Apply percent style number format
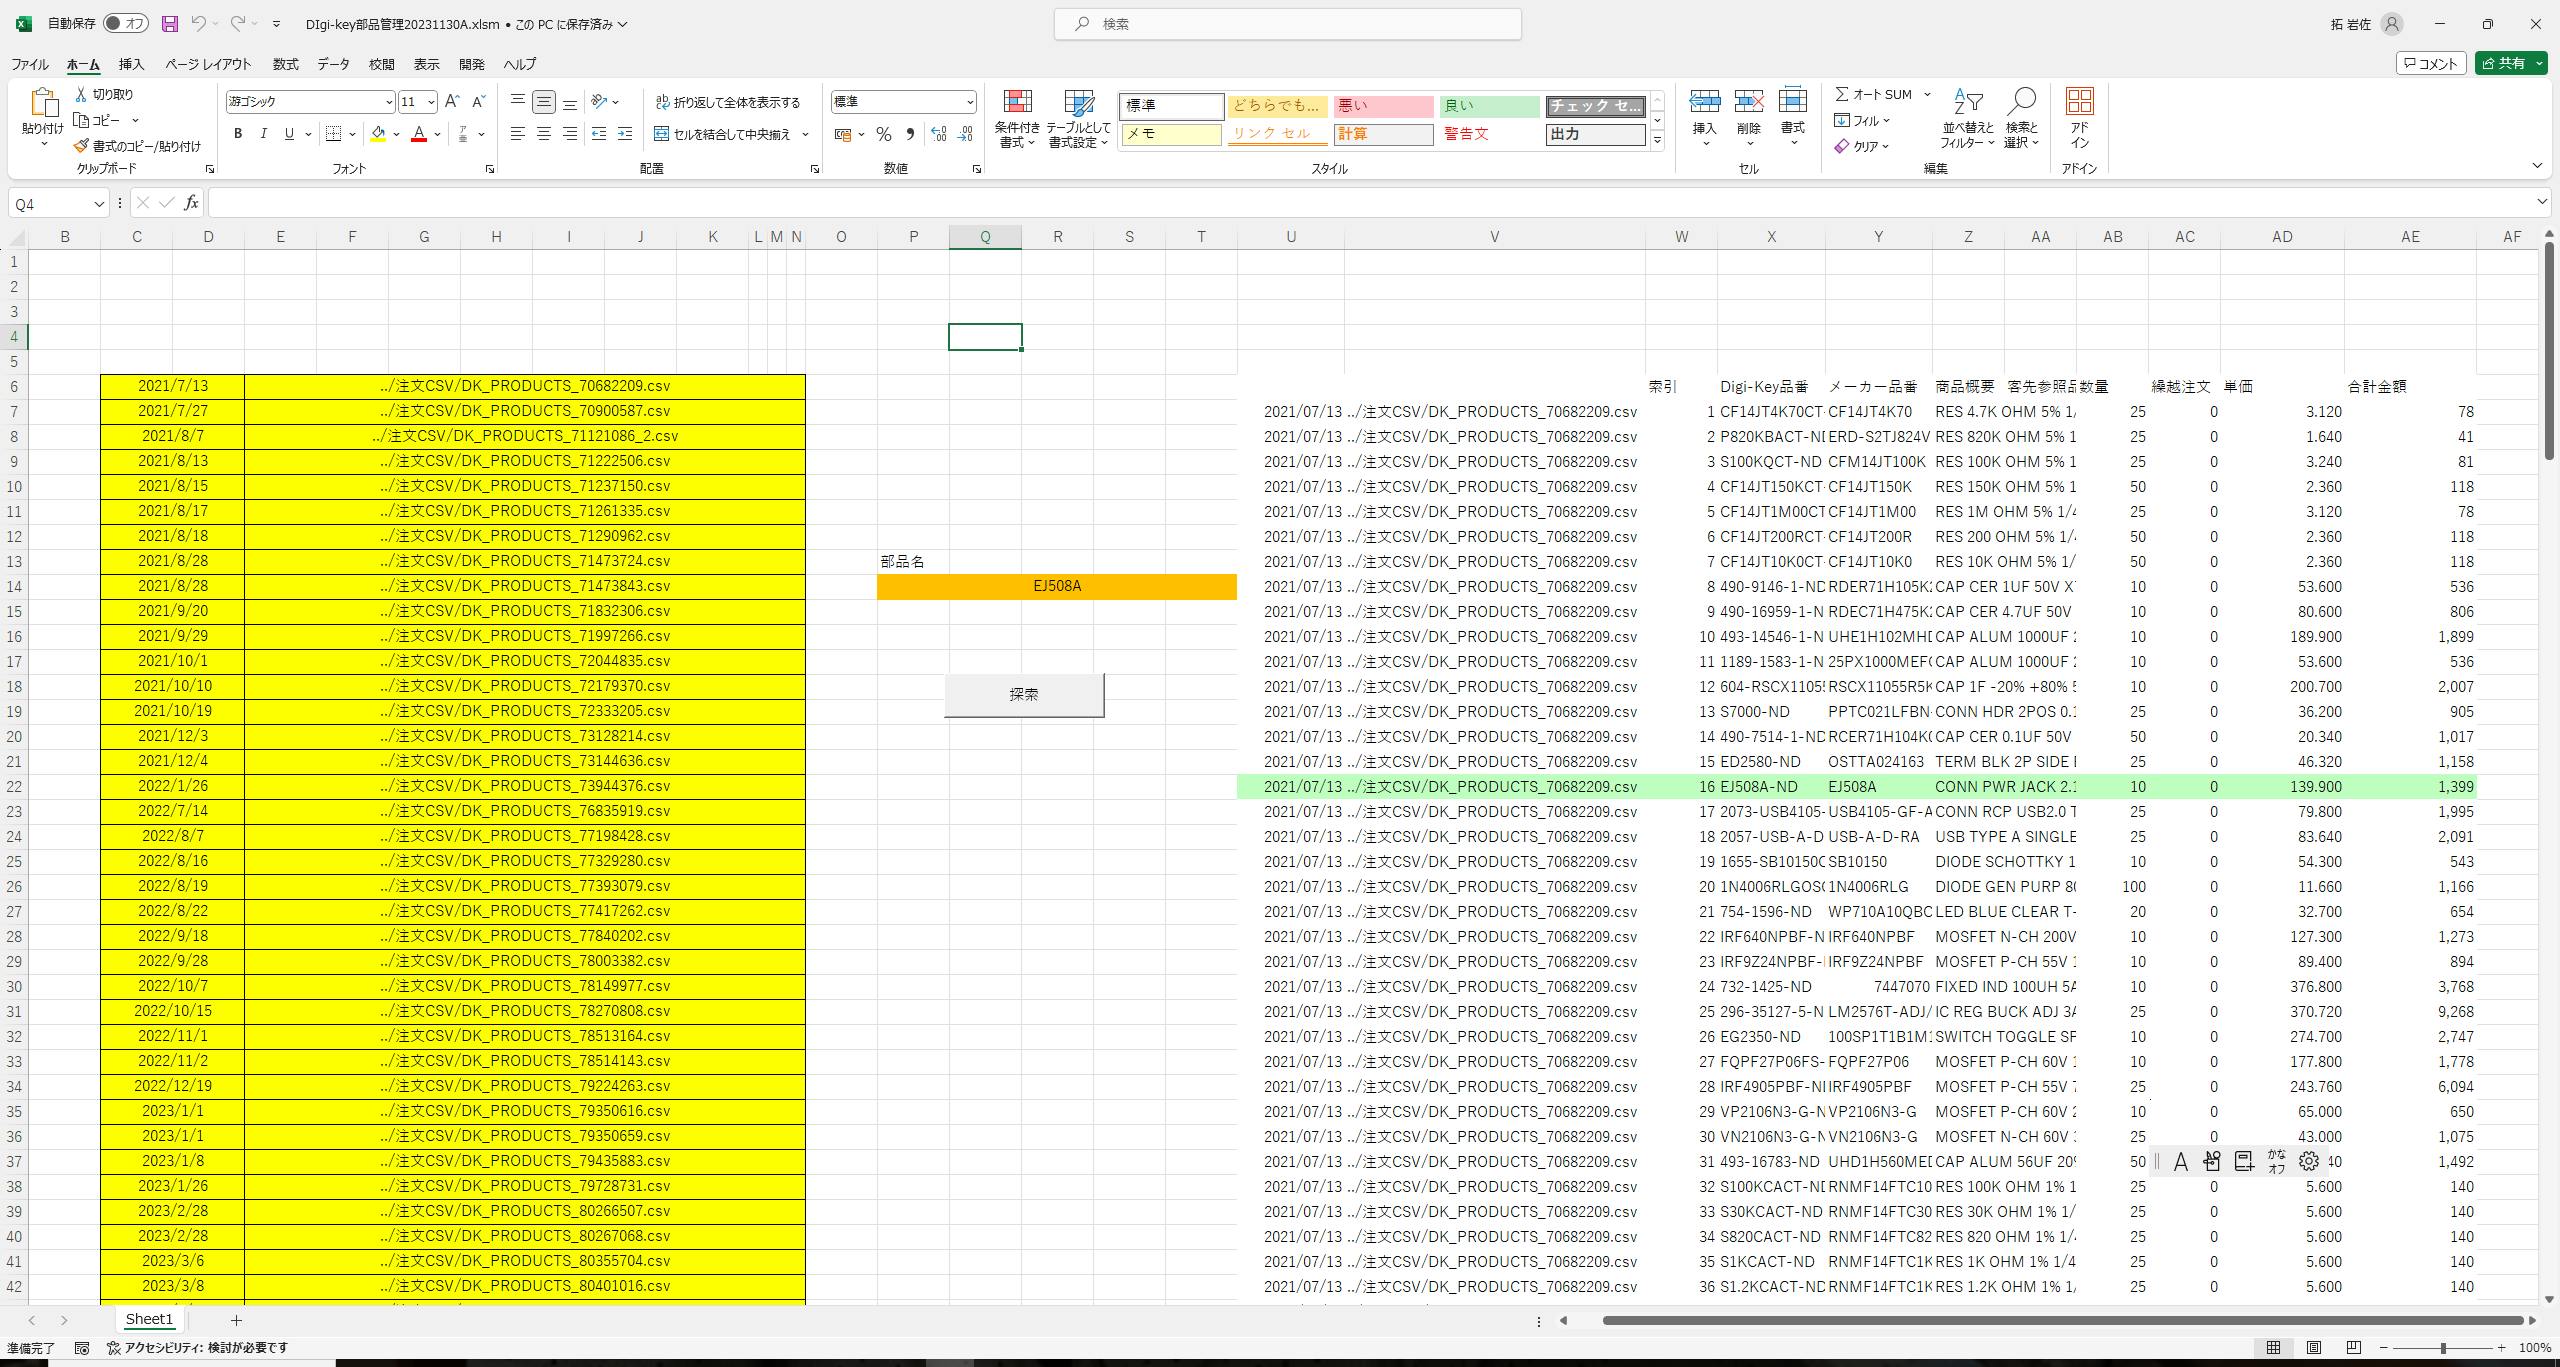This screenshot has height=1367, width=2560. (883, 134)
